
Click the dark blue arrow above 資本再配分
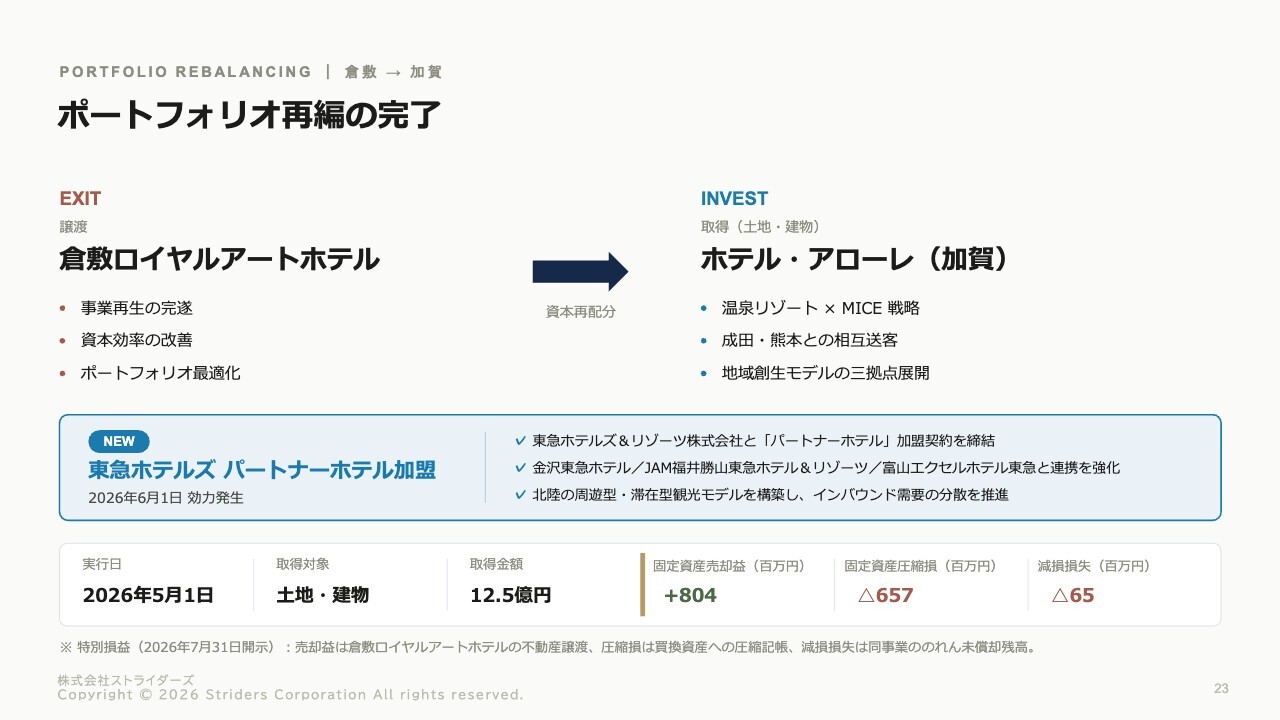(580, 271)
